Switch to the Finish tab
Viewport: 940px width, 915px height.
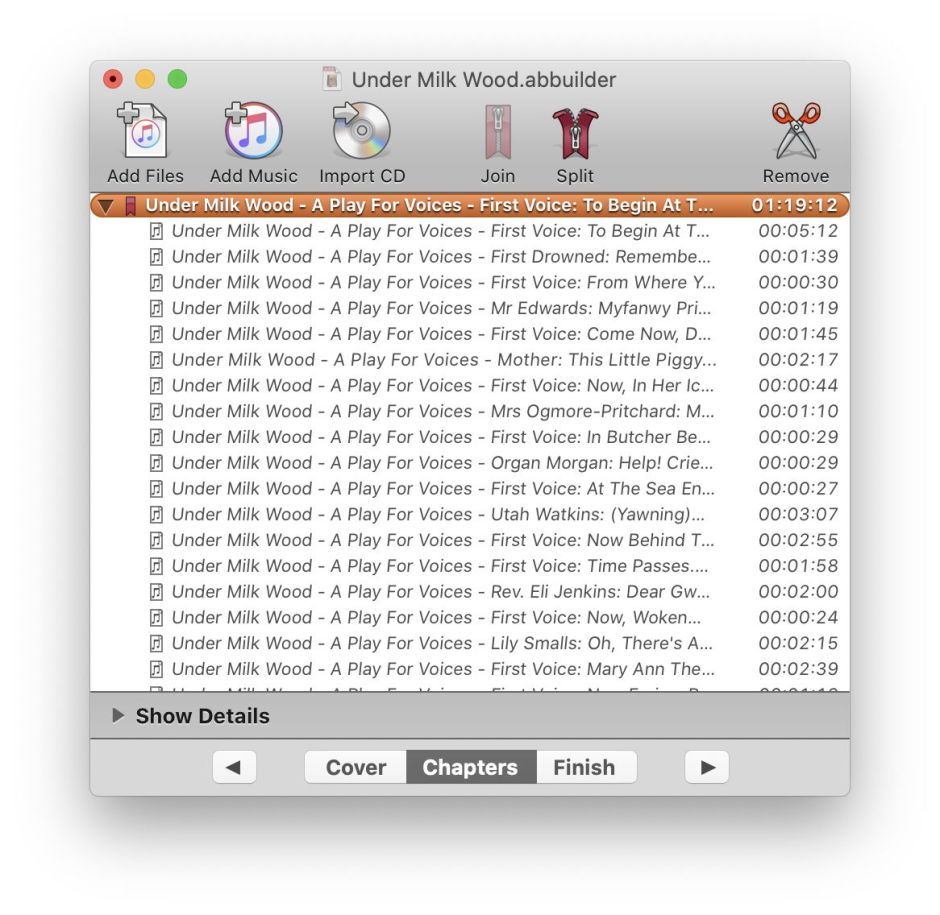(x=586, y=767)
